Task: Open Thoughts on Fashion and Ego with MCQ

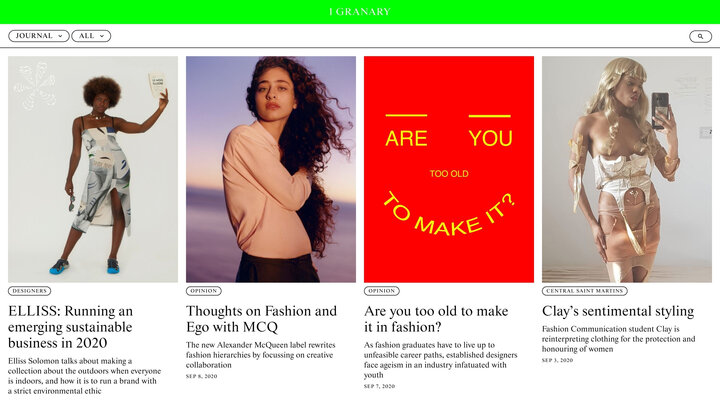Action: pyautogui.click(x=261, y=319)
